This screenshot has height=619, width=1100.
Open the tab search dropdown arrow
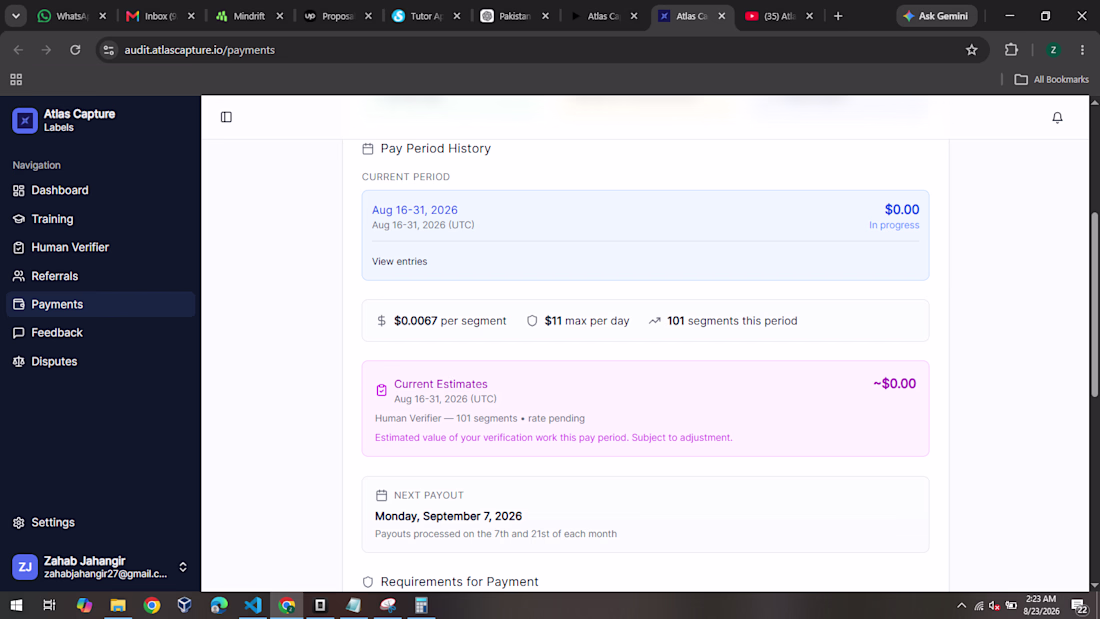coord(15,16)
